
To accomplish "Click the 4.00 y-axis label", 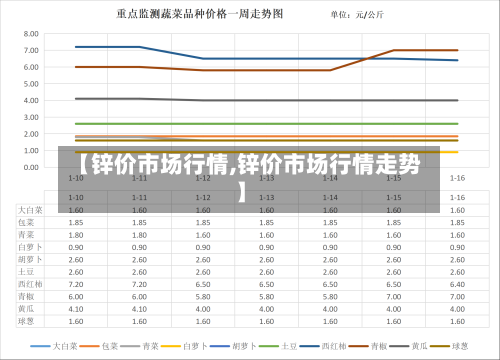I will click(x=31, y=100).
